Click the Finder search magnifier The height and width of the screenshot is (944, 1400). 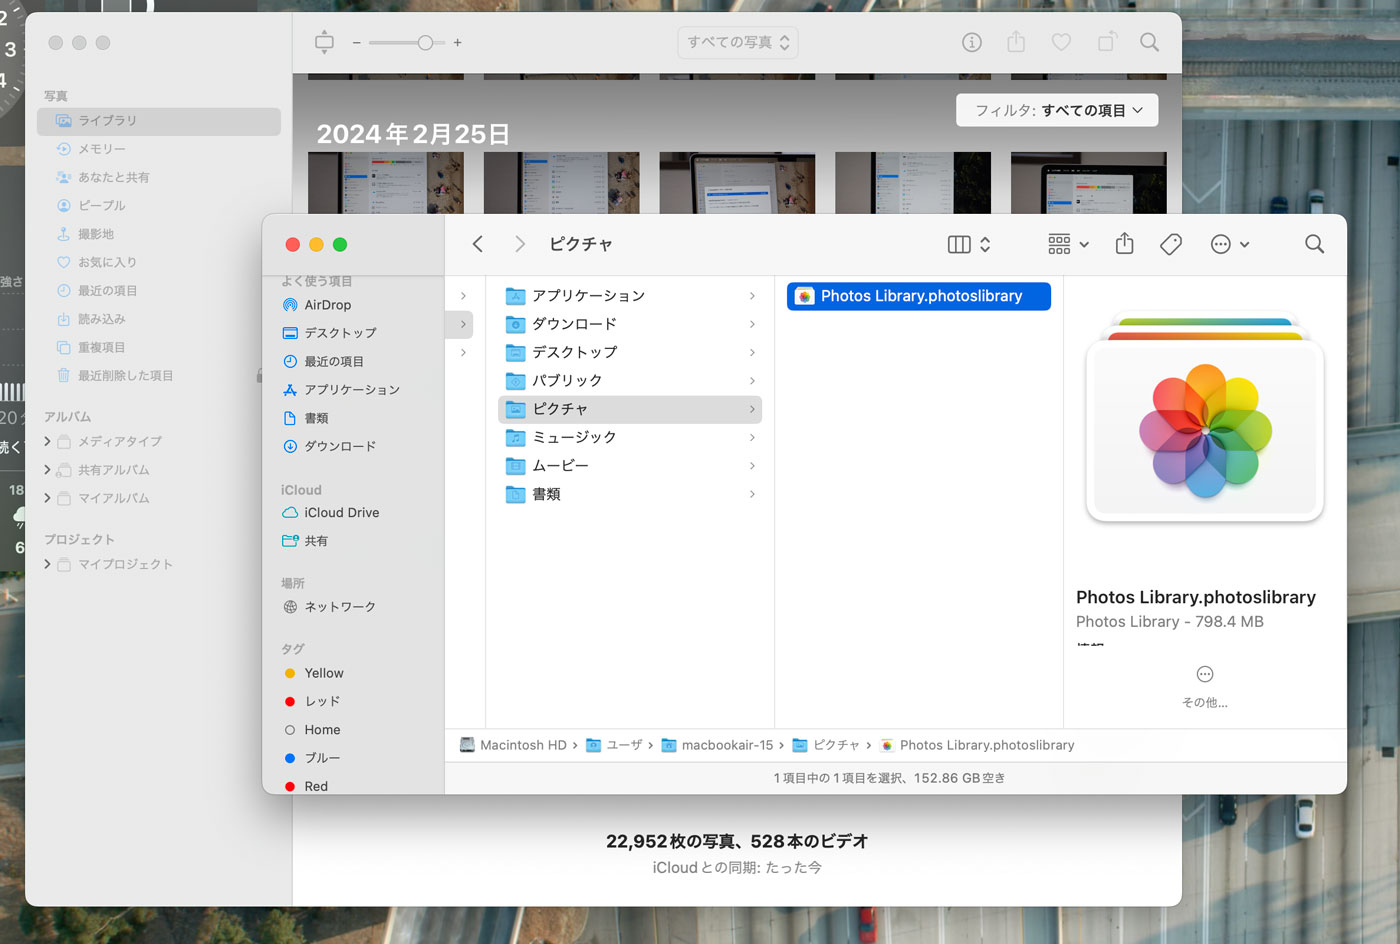coord(1314,244)
